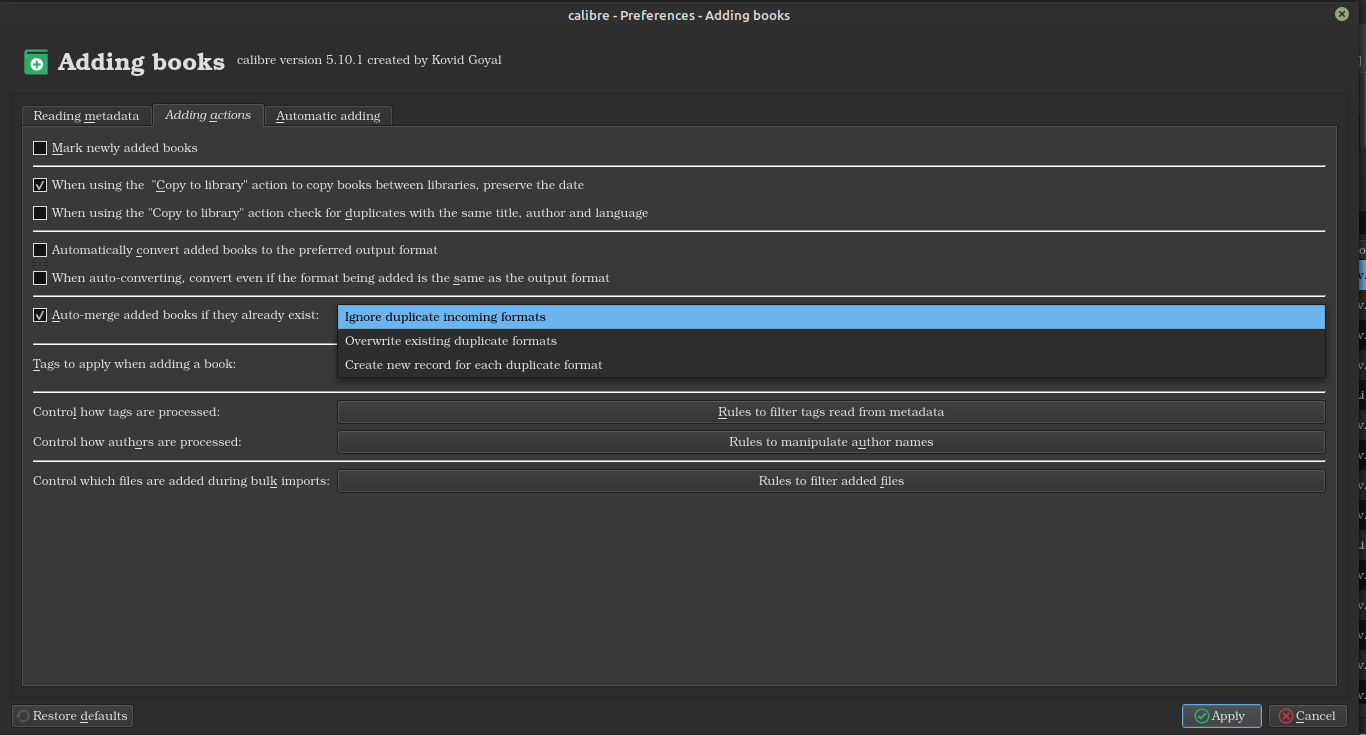
Task: Enable duplicate check for Copy to library
Action: point(40,213)
